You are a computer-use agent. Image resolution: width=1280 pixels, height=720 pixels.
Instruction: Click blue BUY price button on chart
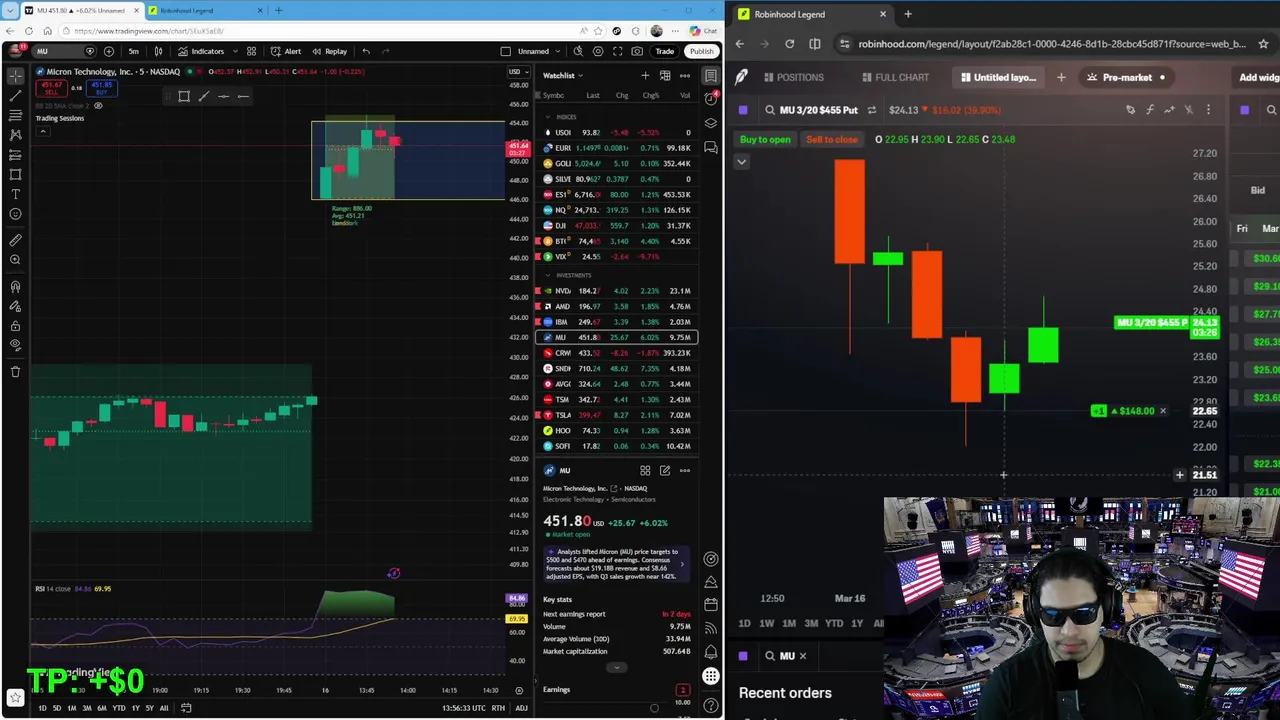101,88
